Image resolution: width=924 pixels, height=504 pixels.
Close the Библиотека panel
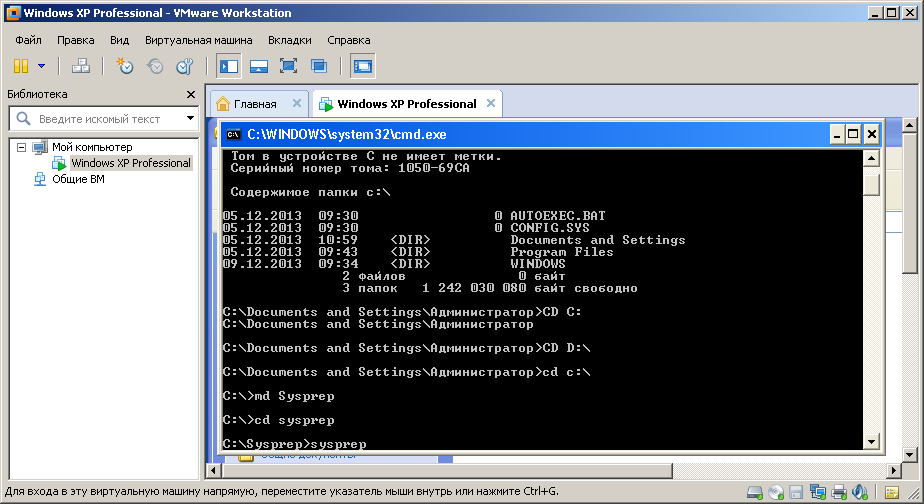pos(190,94)
